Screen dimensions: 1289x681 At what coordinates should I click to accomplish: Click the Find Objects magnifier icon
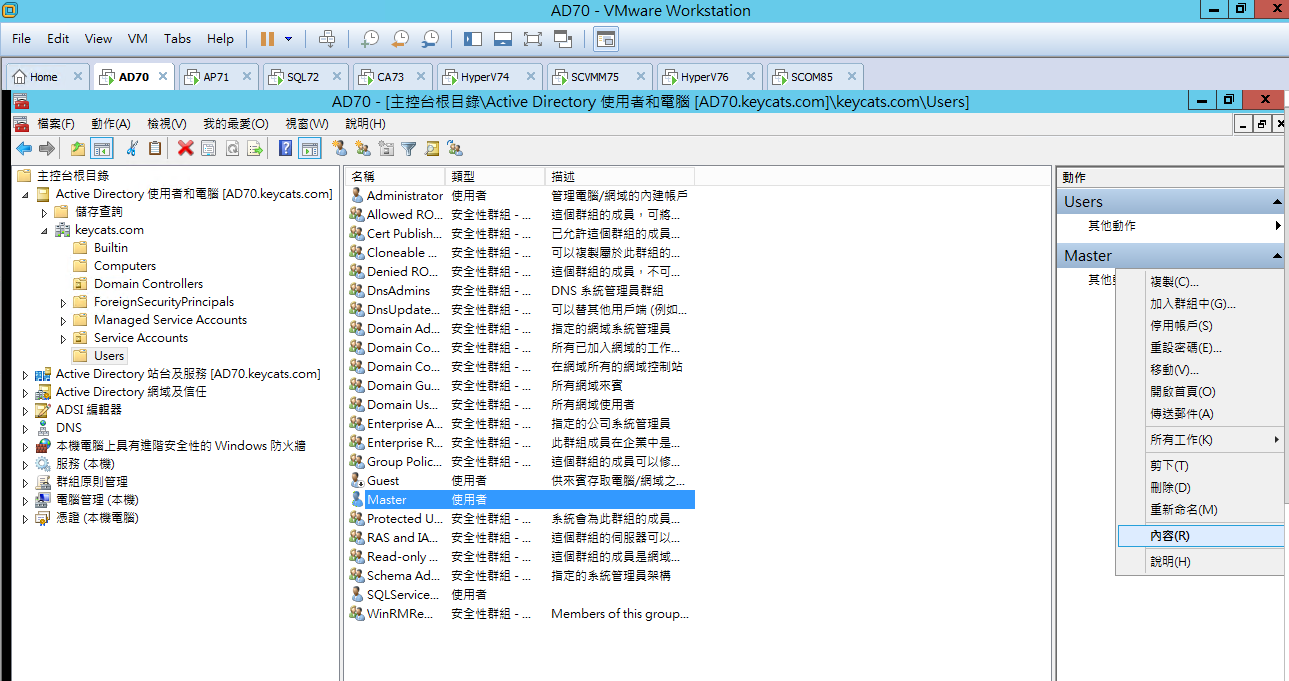(x=432, y=148)
